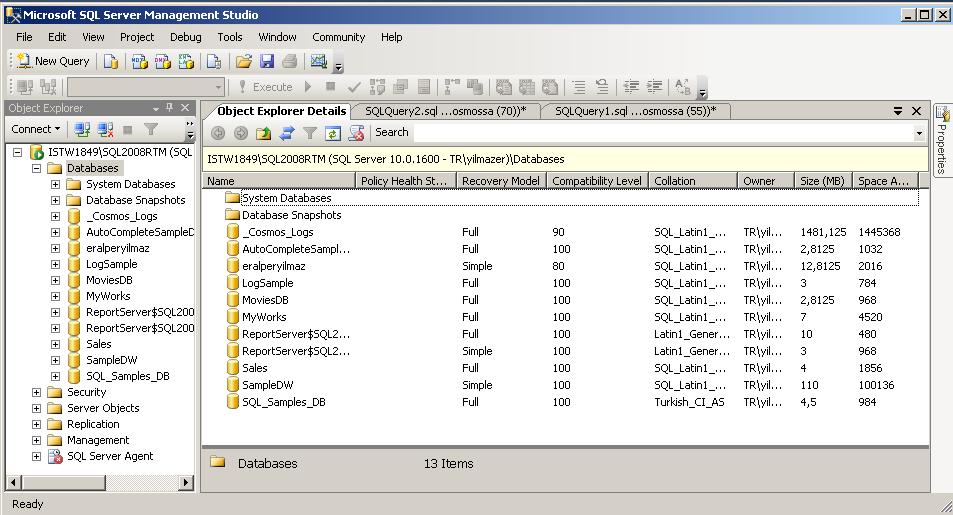Switch to the SQLQuery1.sql tab
The height and width of the screenshot is (515, 953).
(x=635, y=111)
